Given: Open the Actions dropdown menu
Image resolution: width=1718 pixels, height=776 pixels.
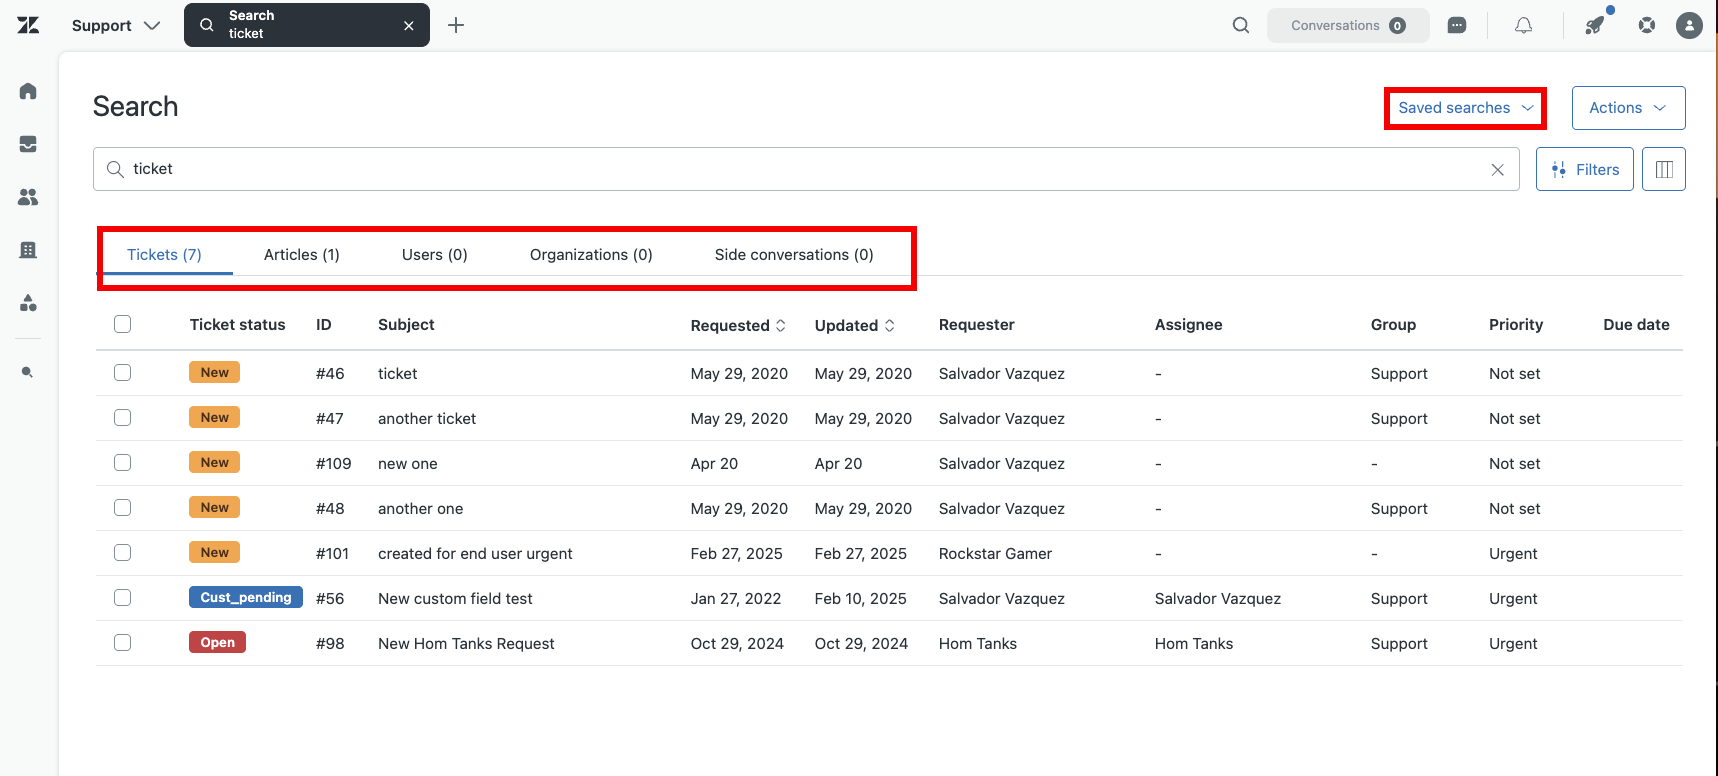Looking at the screenshot, I should (x=1628, y=108).
